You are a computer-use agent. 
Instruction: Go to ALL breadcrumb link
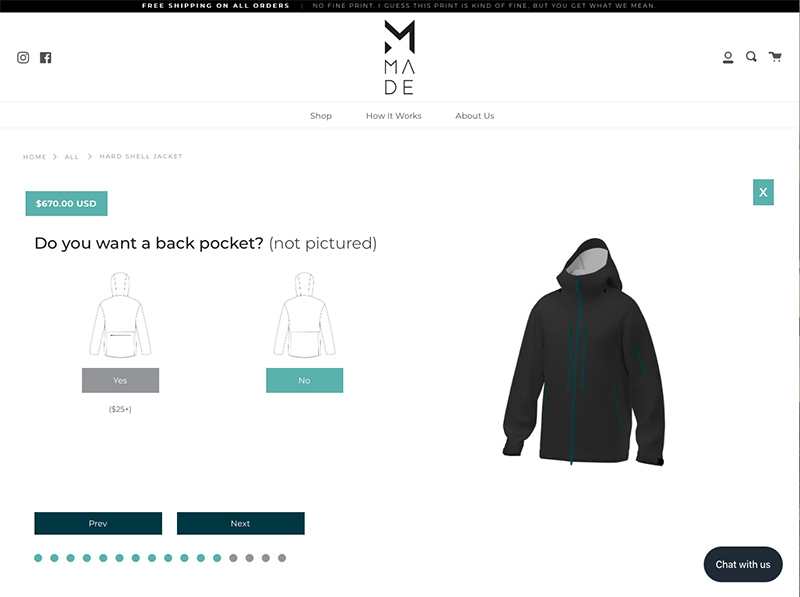pyautogui.click(x=72, y=157)
